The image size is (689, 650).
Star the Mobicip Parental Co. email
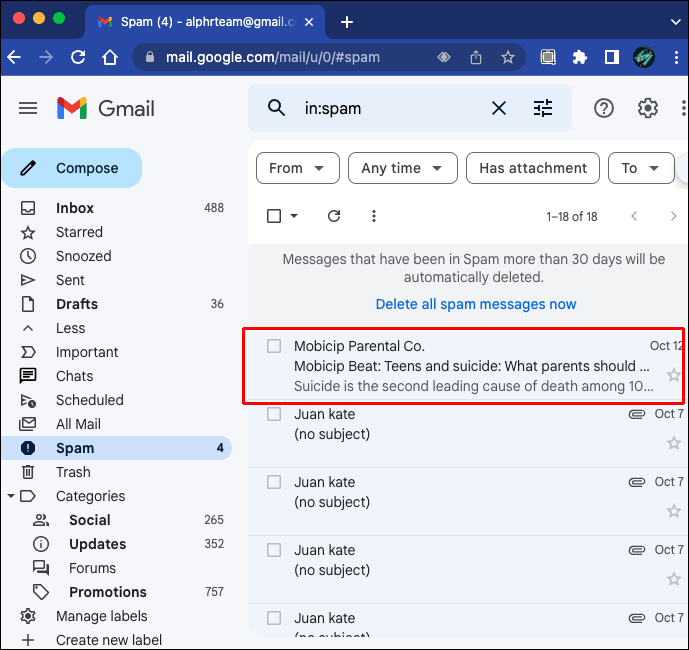click(674, 375)
